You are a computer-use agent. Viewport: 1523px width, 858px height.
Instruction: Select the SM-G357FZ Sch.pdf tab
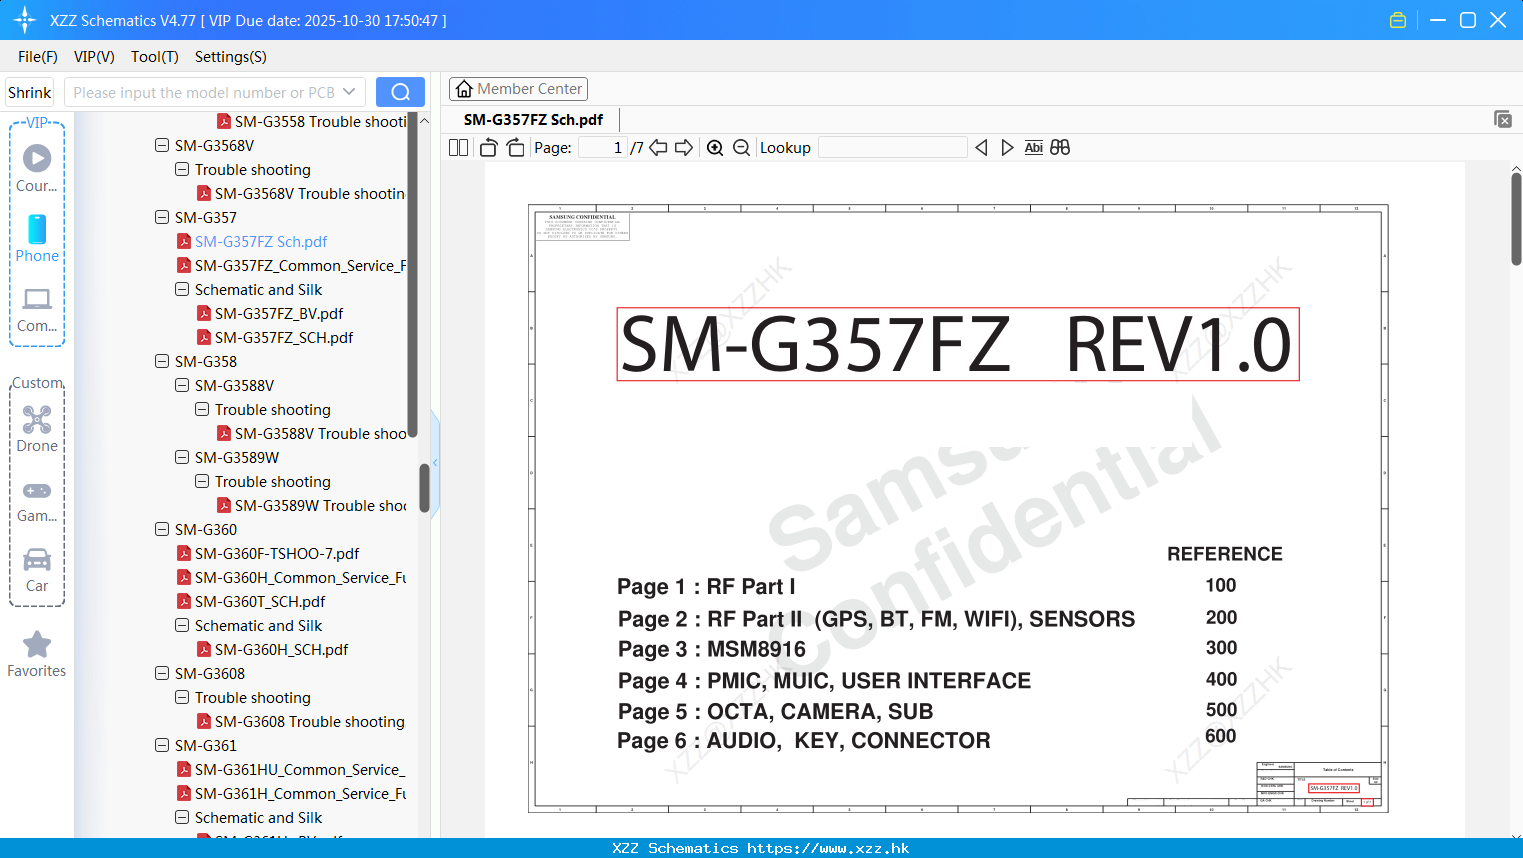click(x=533, y=119)
